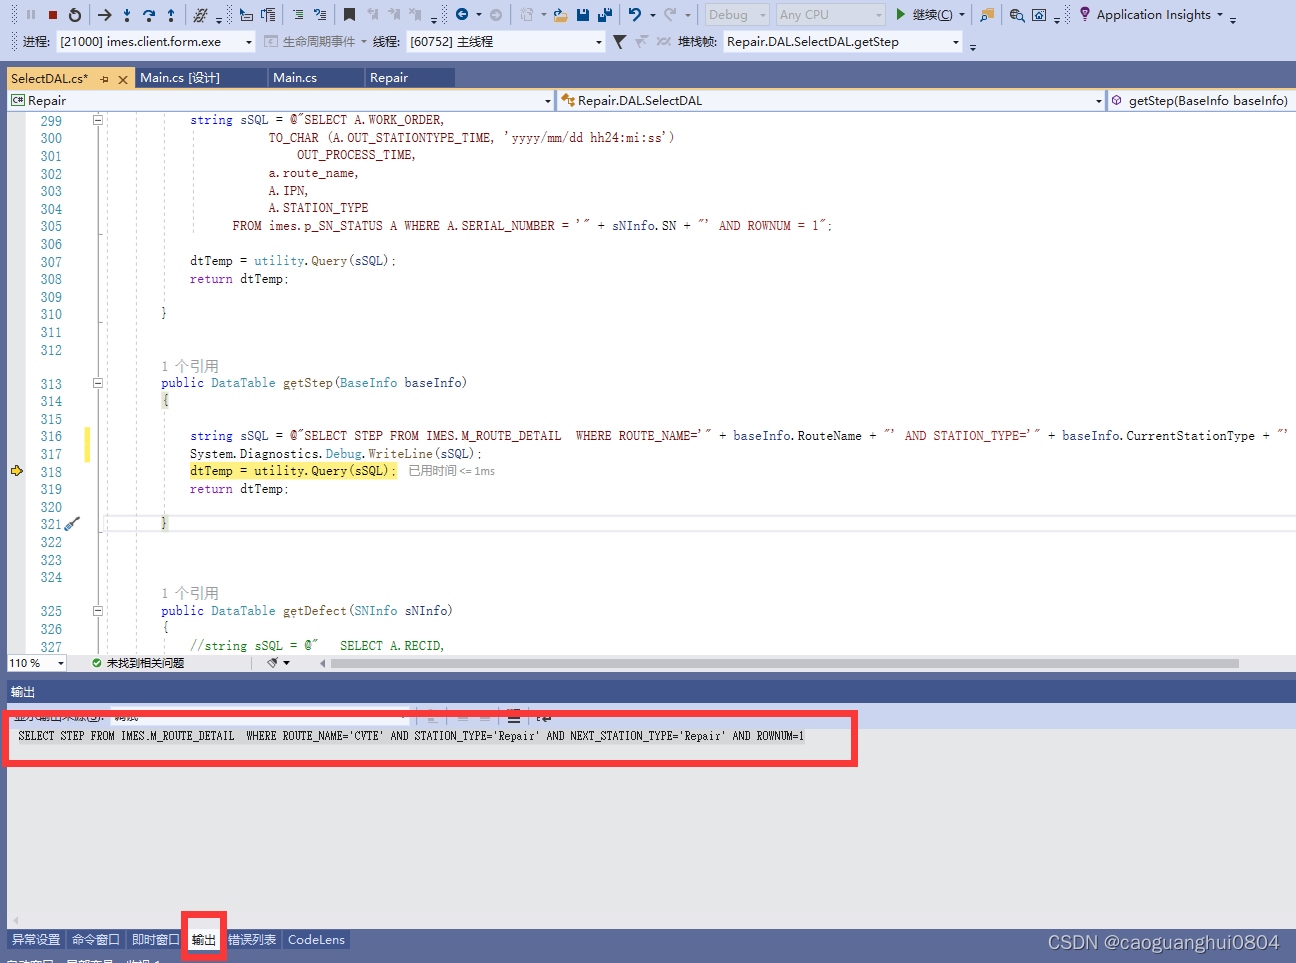Toggle word wrap in Output panel
Viewport: 1296px width, 963px height.
[x=545, y=717]
